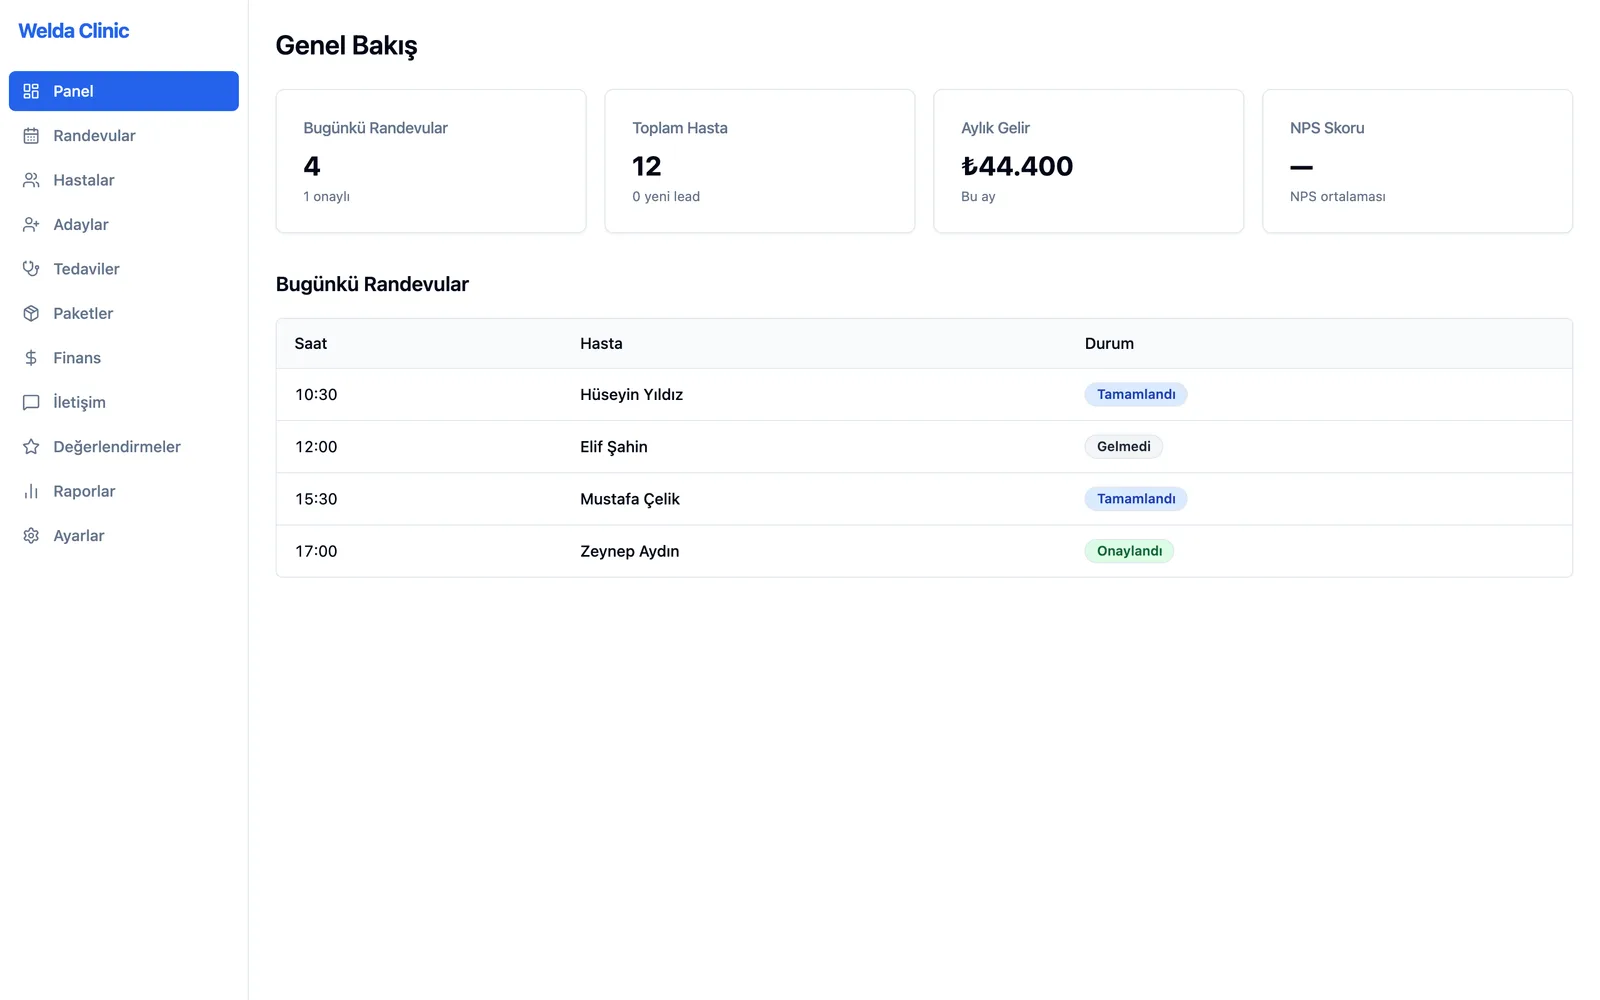Click the Randevular calendar icon

coord(31,136)
